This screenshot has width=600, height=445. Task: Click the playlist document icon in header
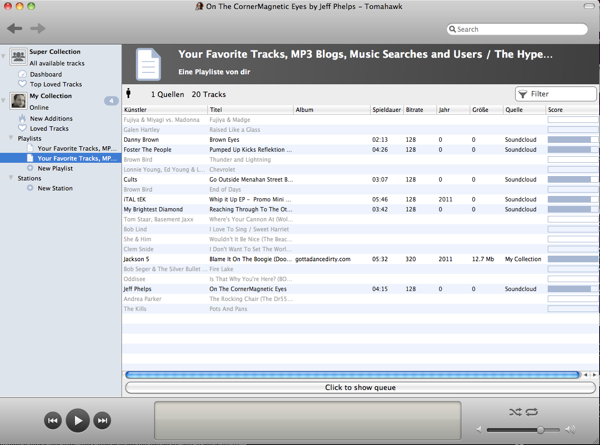tap(148, 64)
